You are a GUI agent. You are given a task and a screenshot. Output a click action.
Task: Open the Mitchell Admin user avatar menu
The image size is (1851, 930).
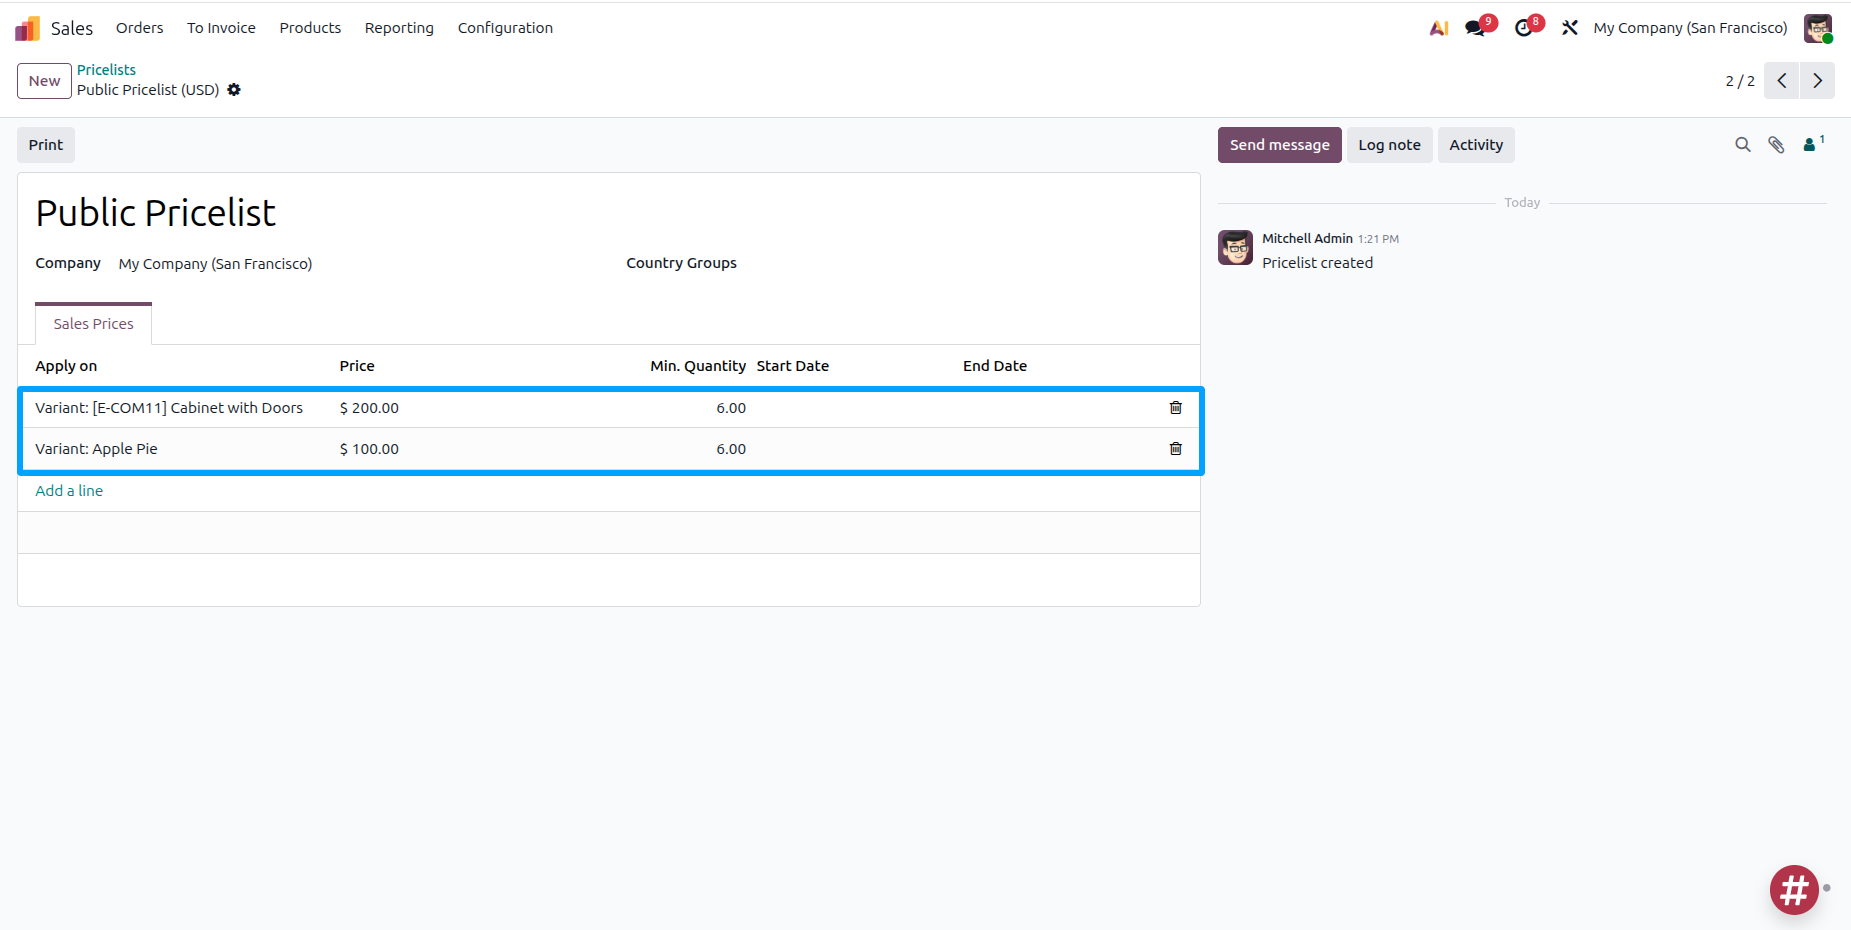click(1817, 28)
